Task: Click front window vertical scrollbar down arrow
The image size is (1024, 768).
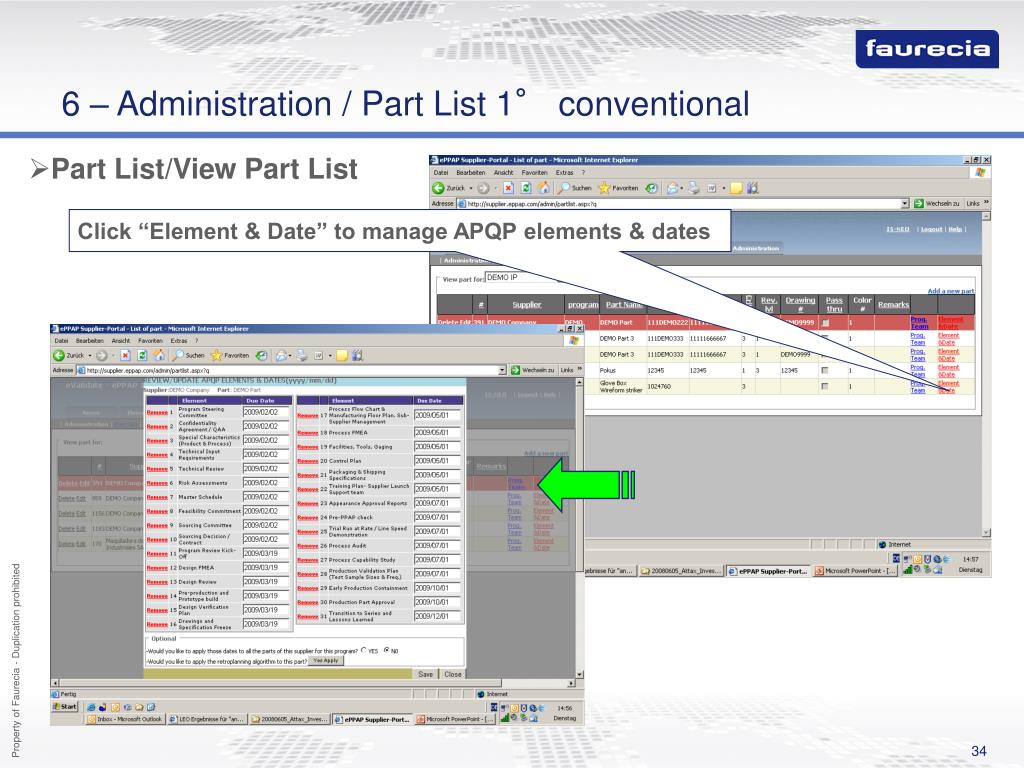Action: coord(579,674)
